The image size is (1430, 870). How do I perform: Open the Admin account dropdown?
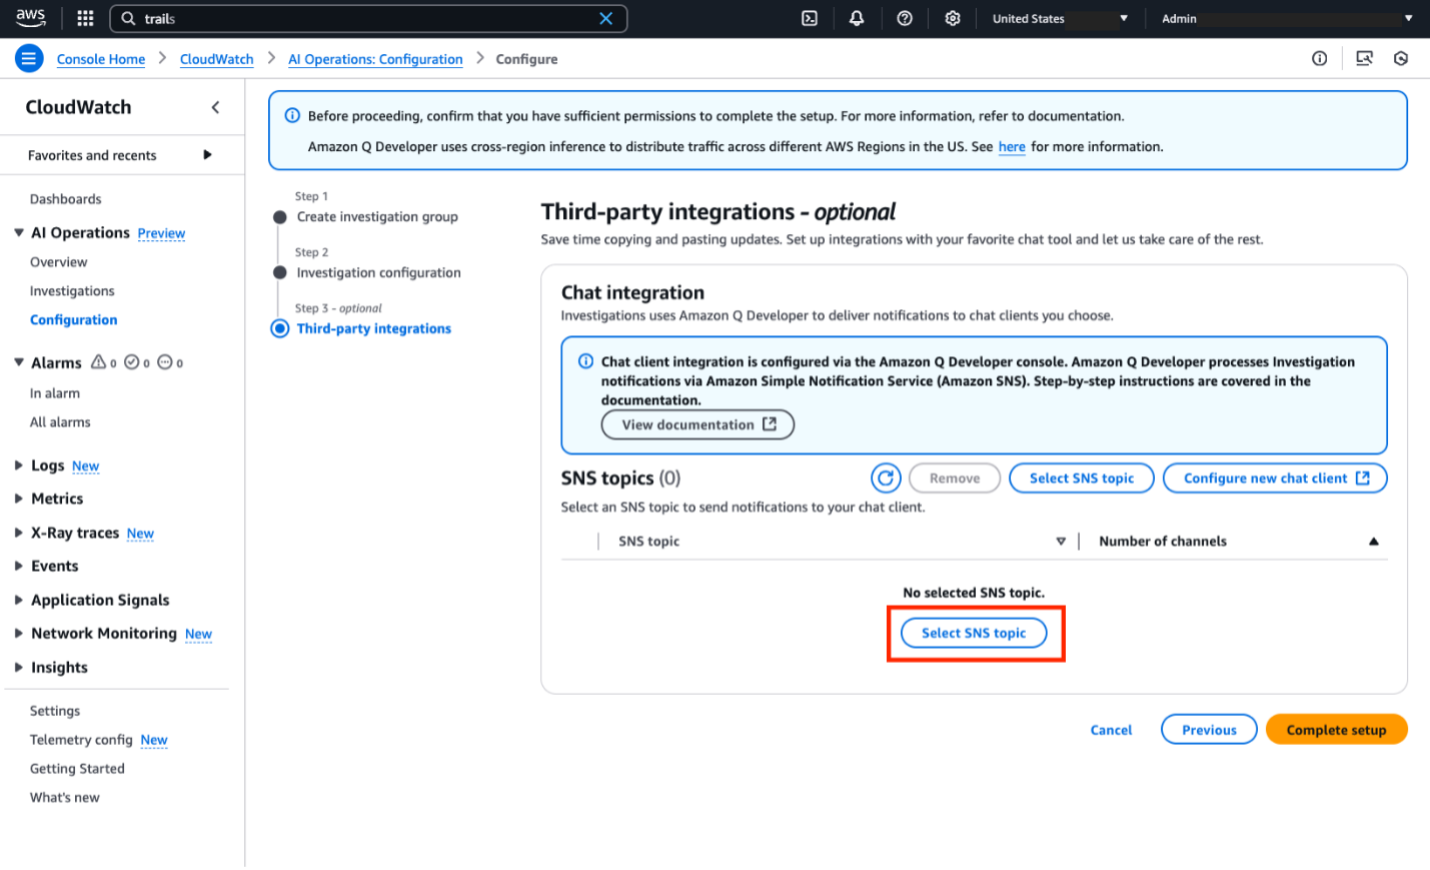click(x=1286, y=18)
